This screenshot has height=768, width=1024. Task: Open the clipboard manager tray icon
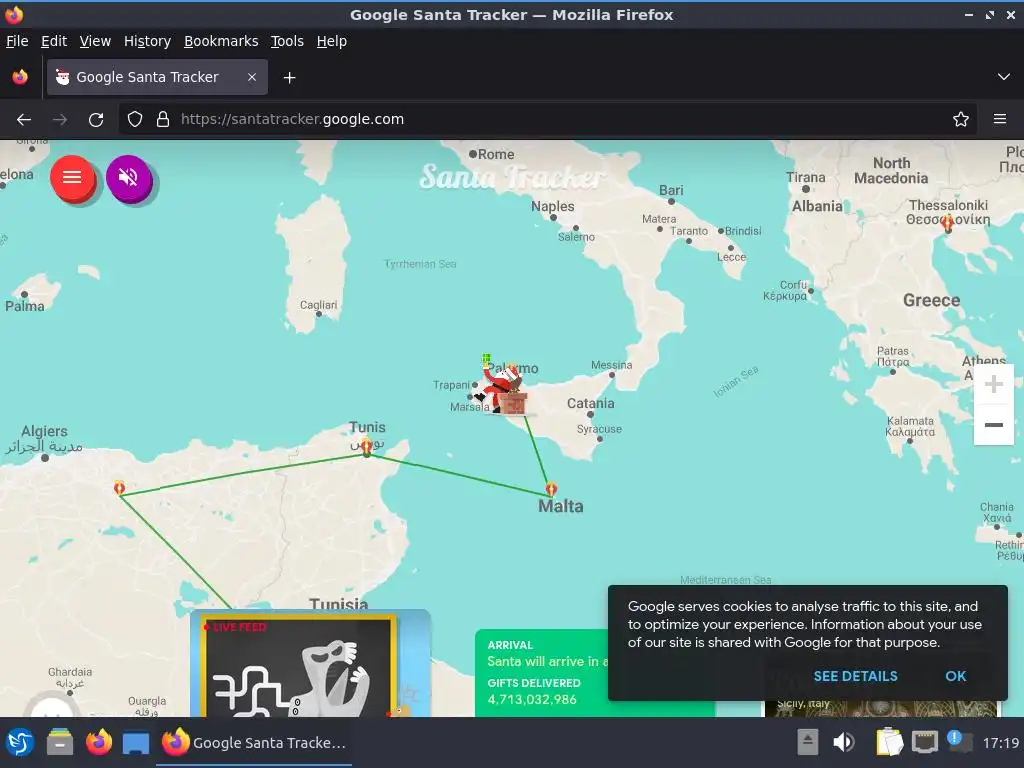(889, 743)
